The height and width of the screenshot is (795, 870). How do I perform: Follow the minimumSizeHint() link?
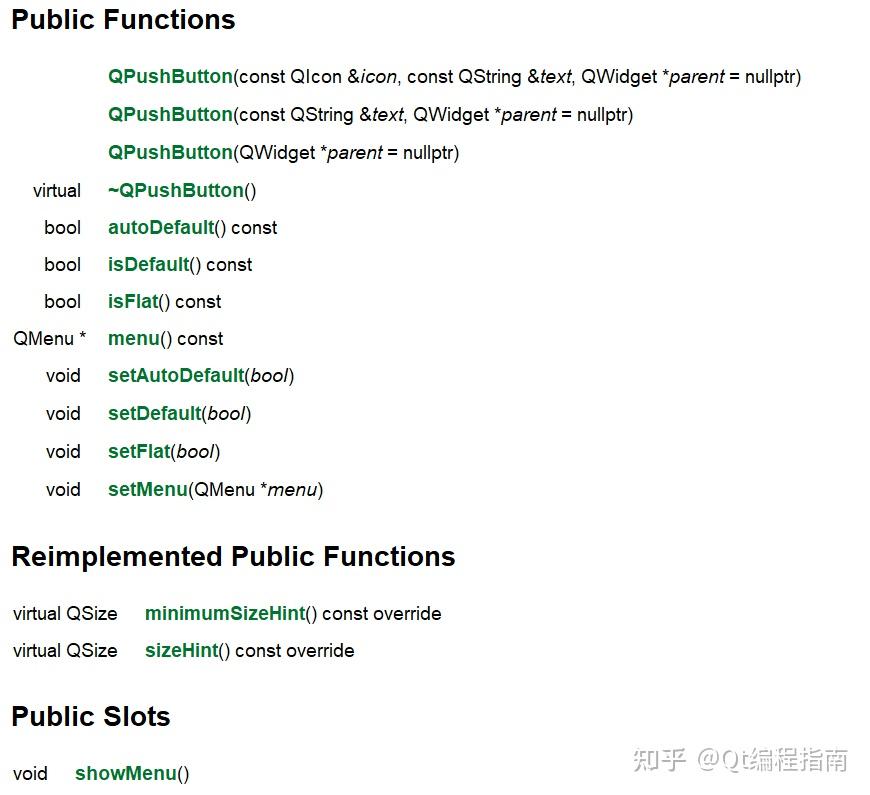[x=225, y=614]
